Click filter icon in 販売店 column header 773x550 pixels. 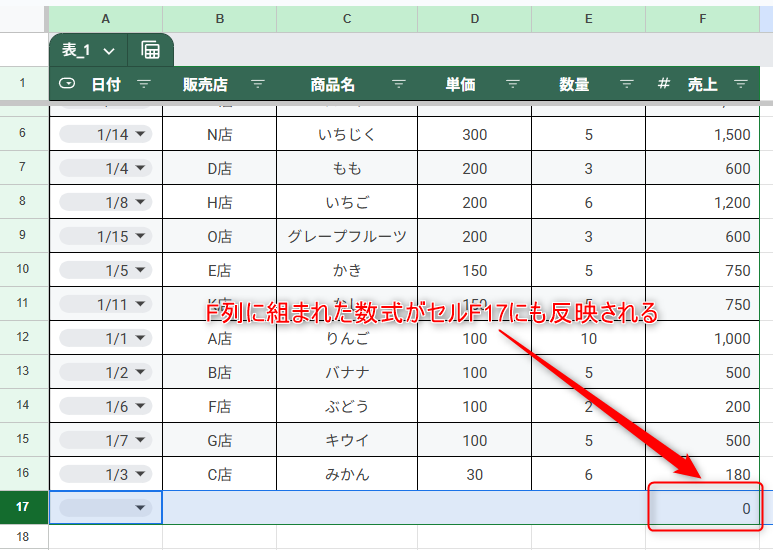[x=258, y=85]
